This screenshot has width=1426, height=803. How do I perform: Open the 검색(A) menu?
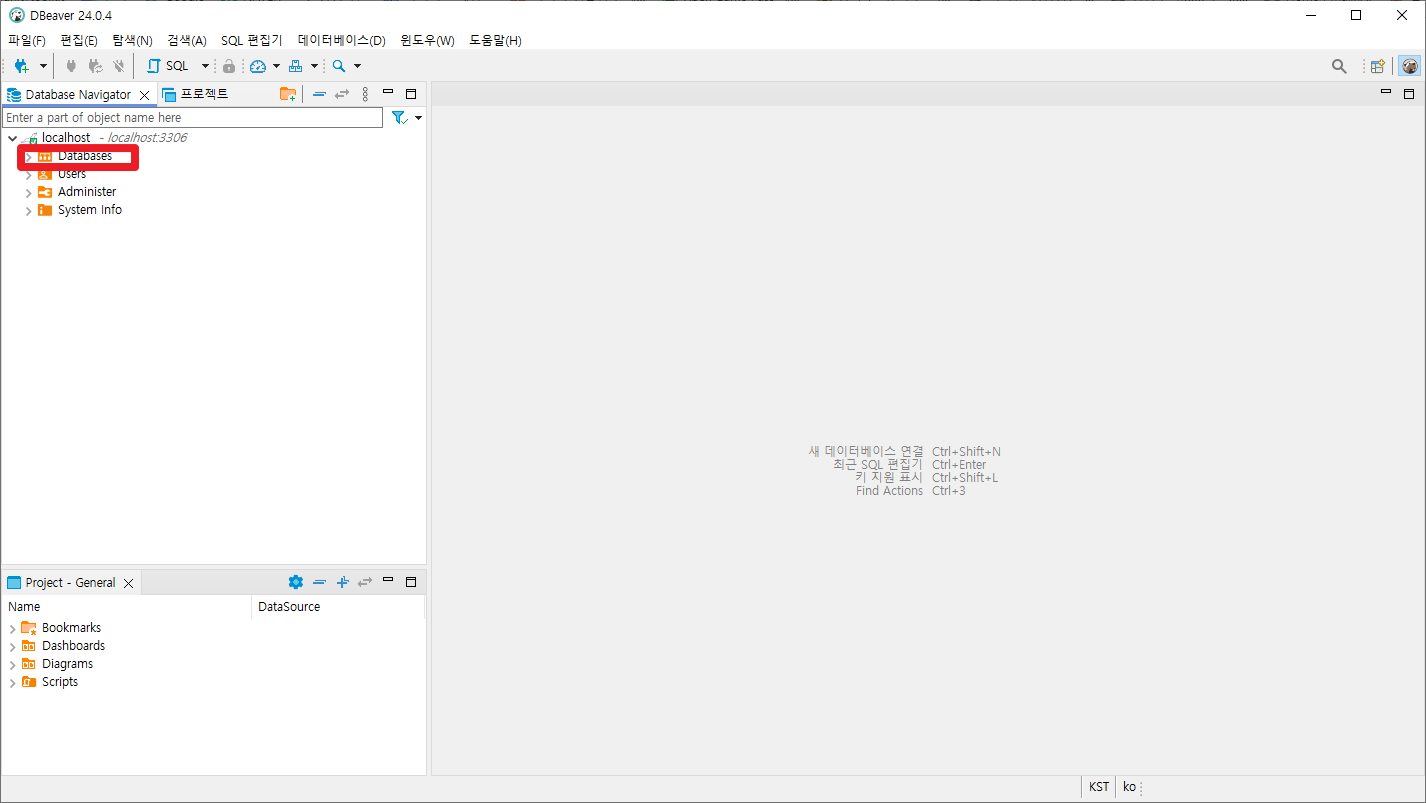tap(186, 40)
